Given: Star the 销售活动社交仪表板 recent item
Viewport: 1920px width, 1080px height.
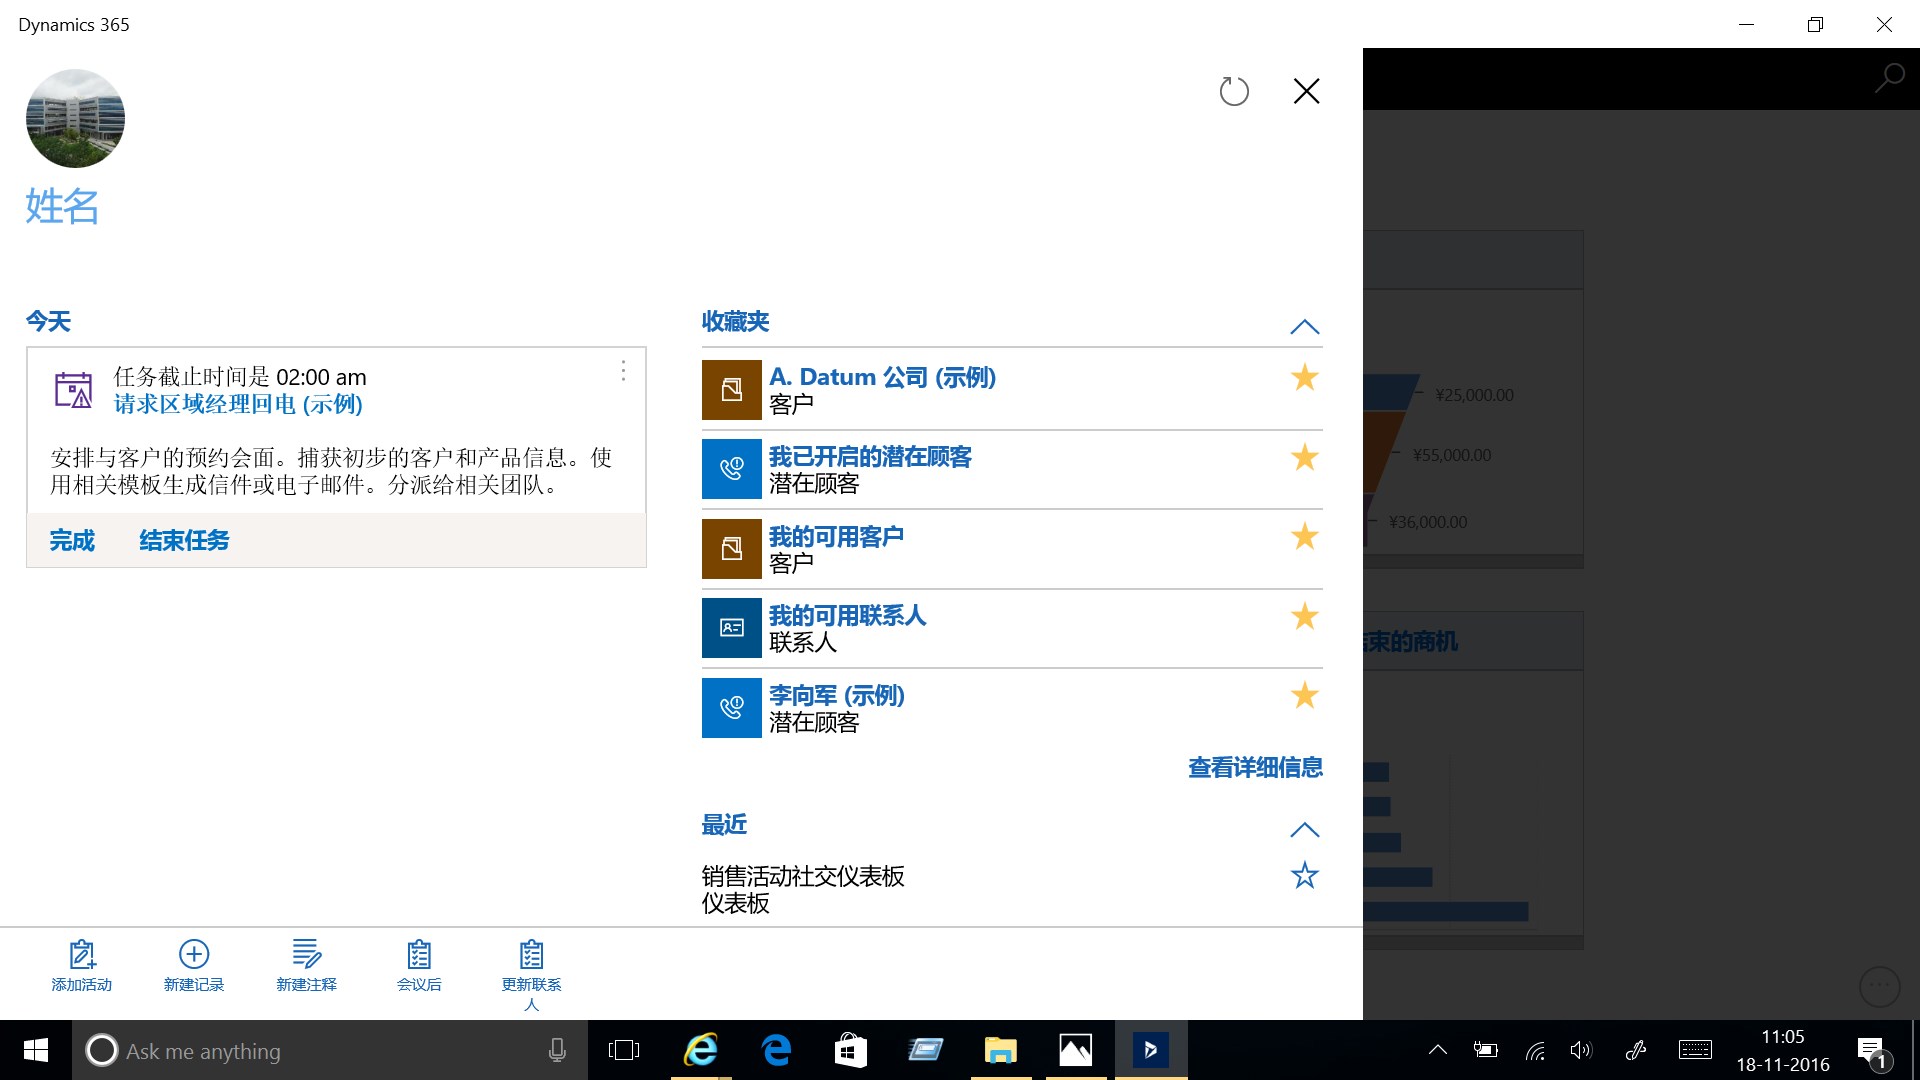Looking at the screenshot, I should (1304, 876).
